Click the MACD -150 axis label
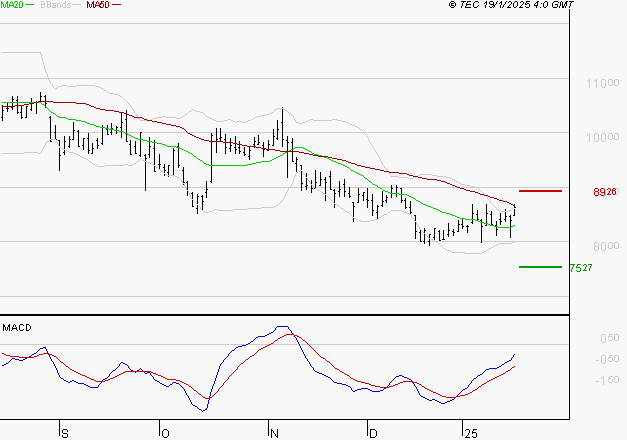Viewport: 627px width, 440px height. point(607,380)
